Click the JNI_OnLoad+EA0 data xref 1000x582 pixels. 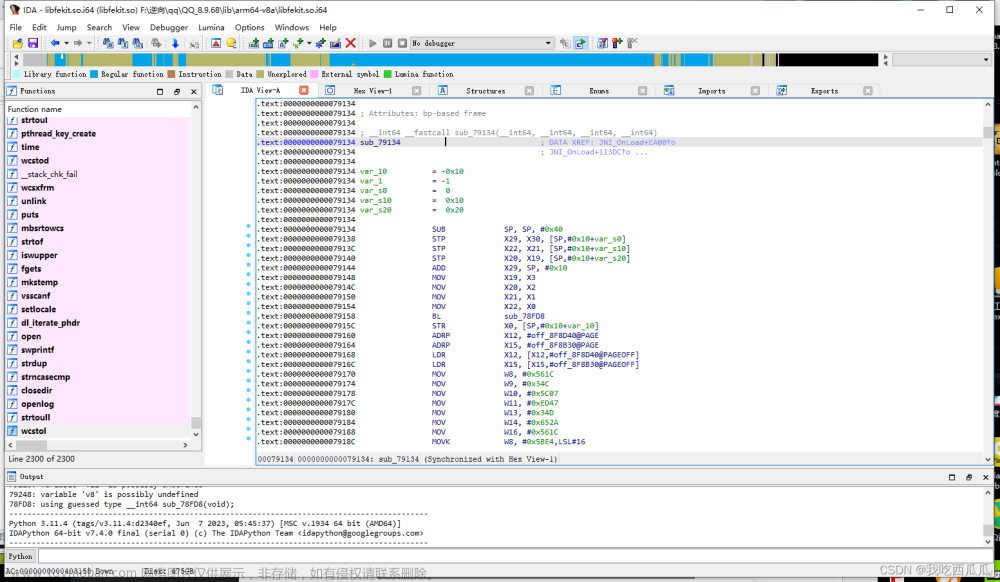click(635, 142)
